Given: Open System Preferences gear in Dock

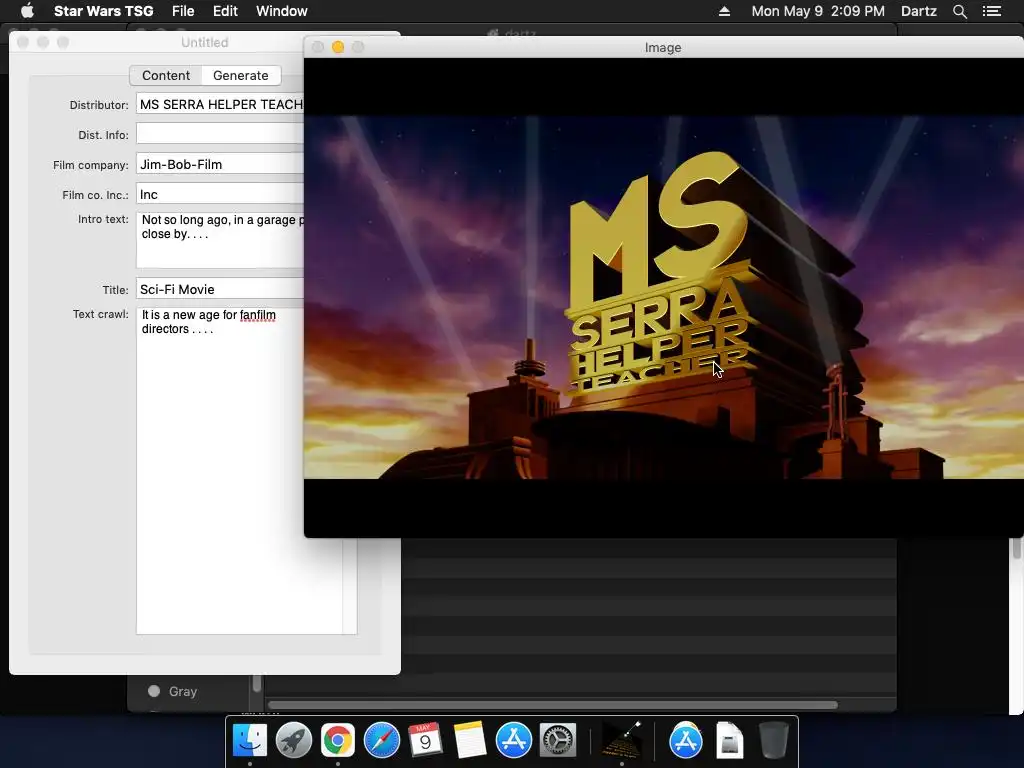Looking at the screenshot, I should 557,741.
